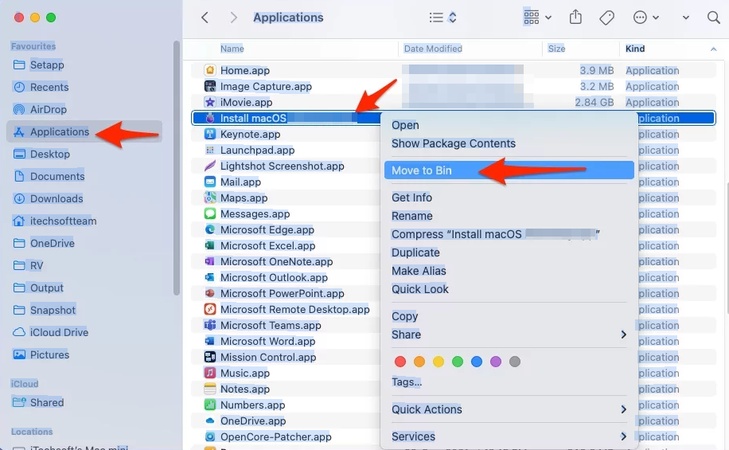This screenshot has width=729, height=450.
Task: Select the Image Capture.app icon
Action: tap(210, 86)
